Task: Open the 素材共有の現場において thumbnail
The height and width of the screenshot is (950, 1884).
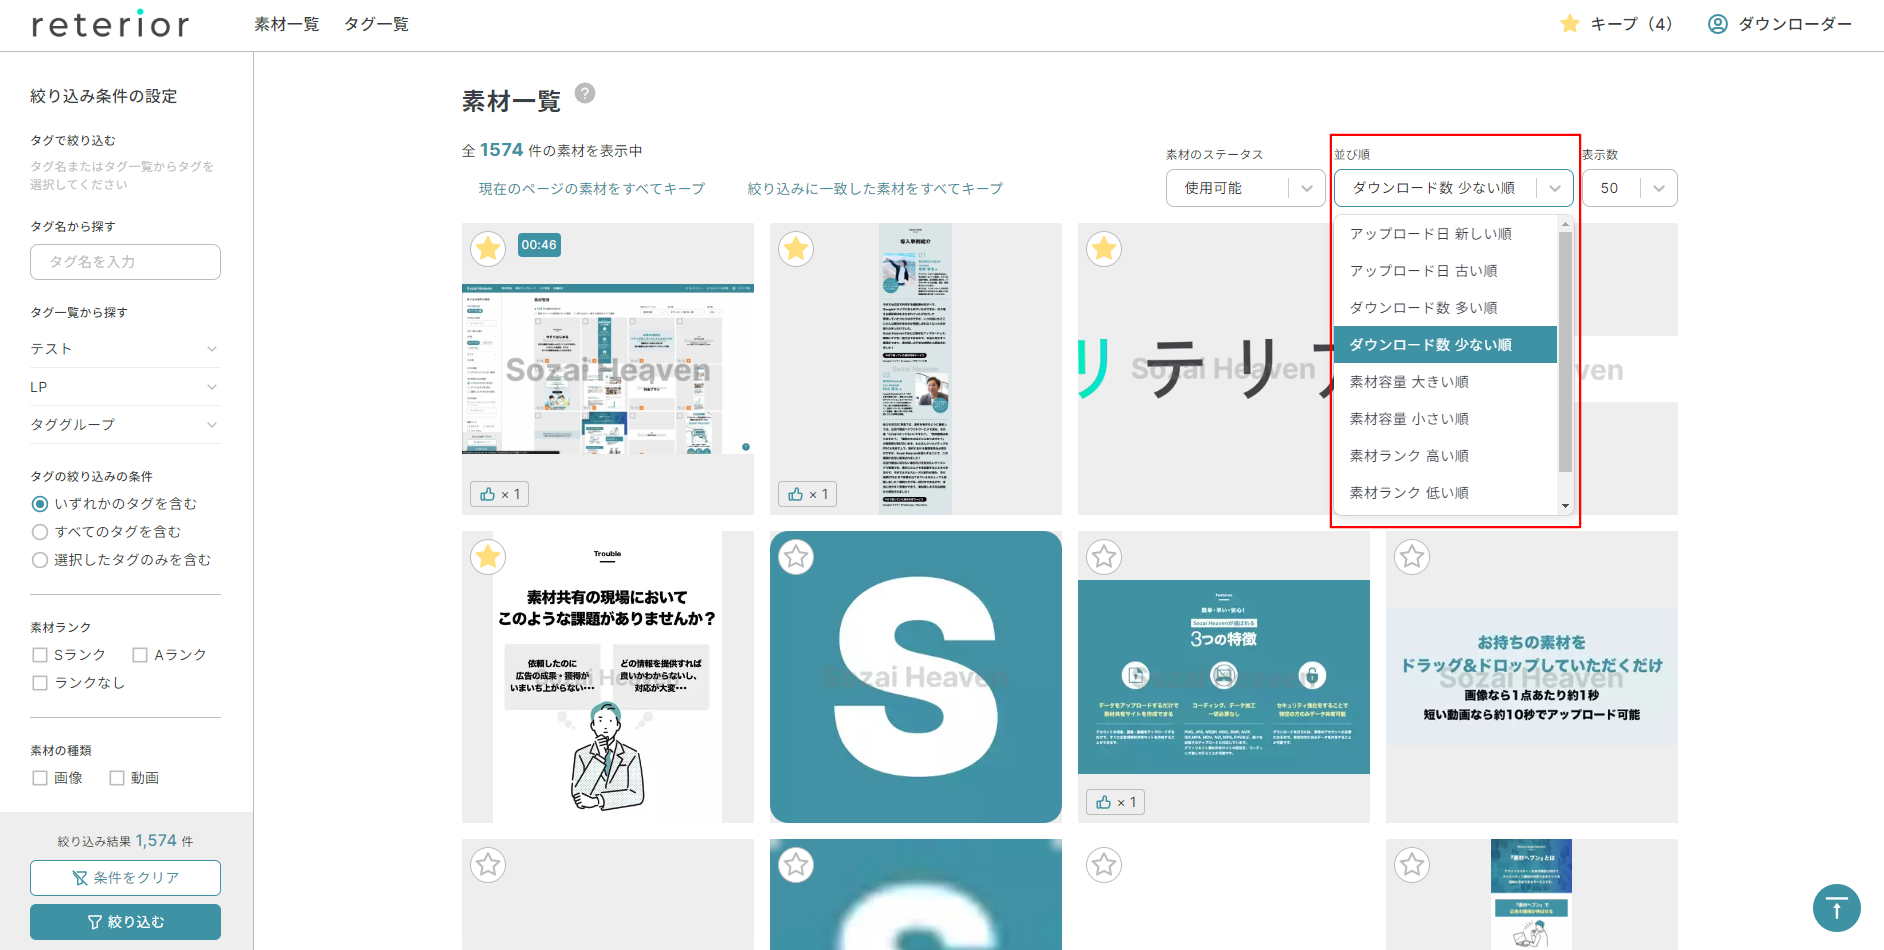Action: click(608, 677)
